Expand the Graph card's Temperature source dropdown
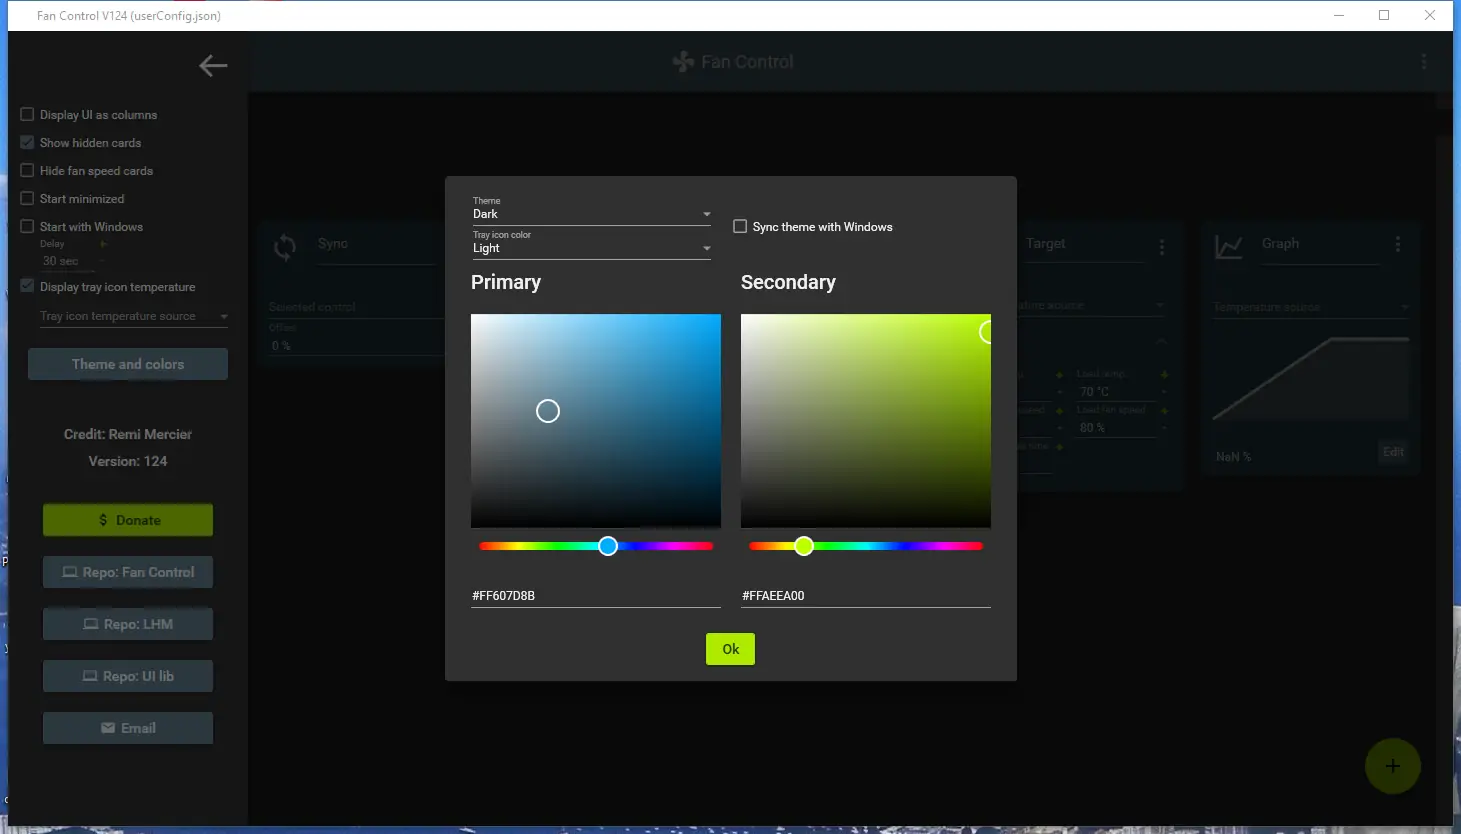 [1311, 307]
